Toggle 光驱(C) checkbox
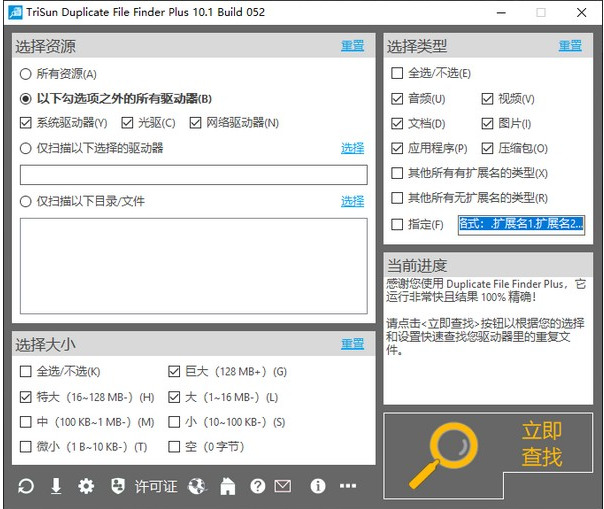 127,123
